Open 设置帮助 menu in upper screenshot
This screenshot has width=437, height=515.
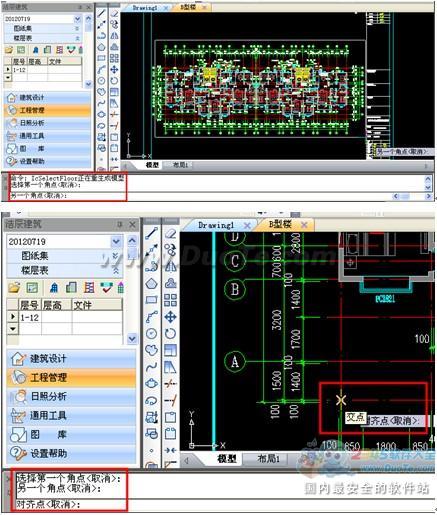tap(47, 161)
